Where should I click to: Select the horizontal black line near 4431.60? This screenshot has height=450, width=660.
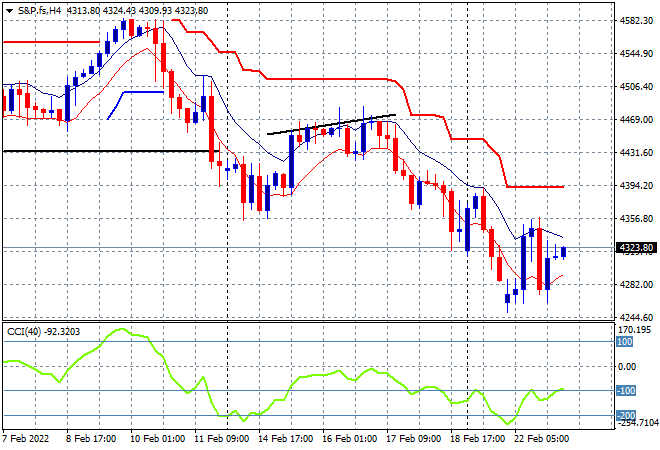pyautogui.click(x=111, y=151)
